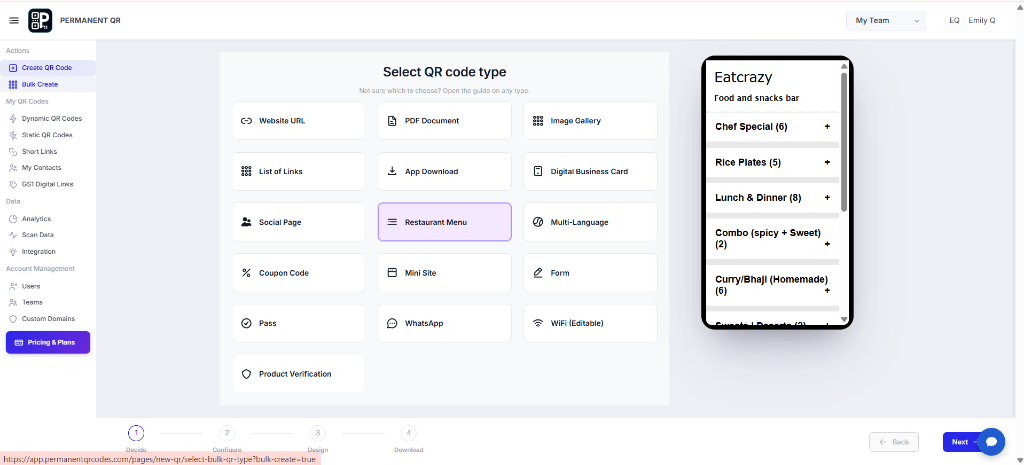Choose PDF Document QR type
The width and height of the screenshot is (1024, 465).
445,121
